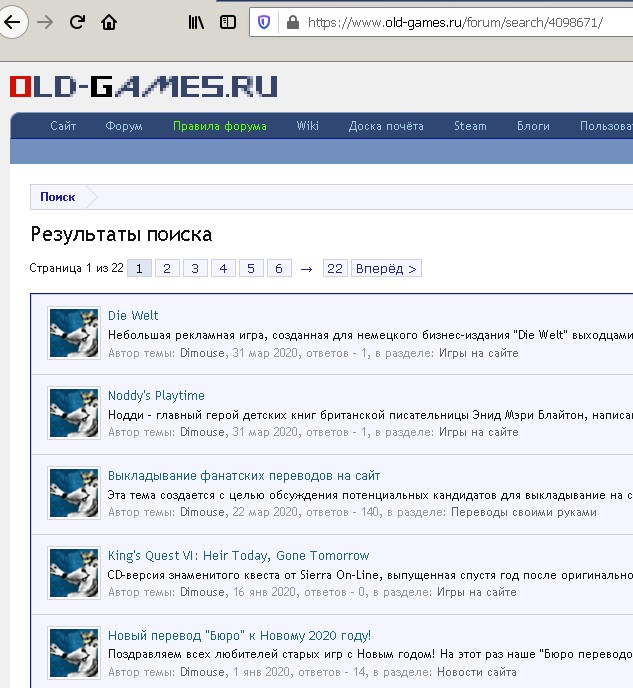Click the 16 янв 2020 date text
Screen dimensions: 633x688
(x=265, y=592)
